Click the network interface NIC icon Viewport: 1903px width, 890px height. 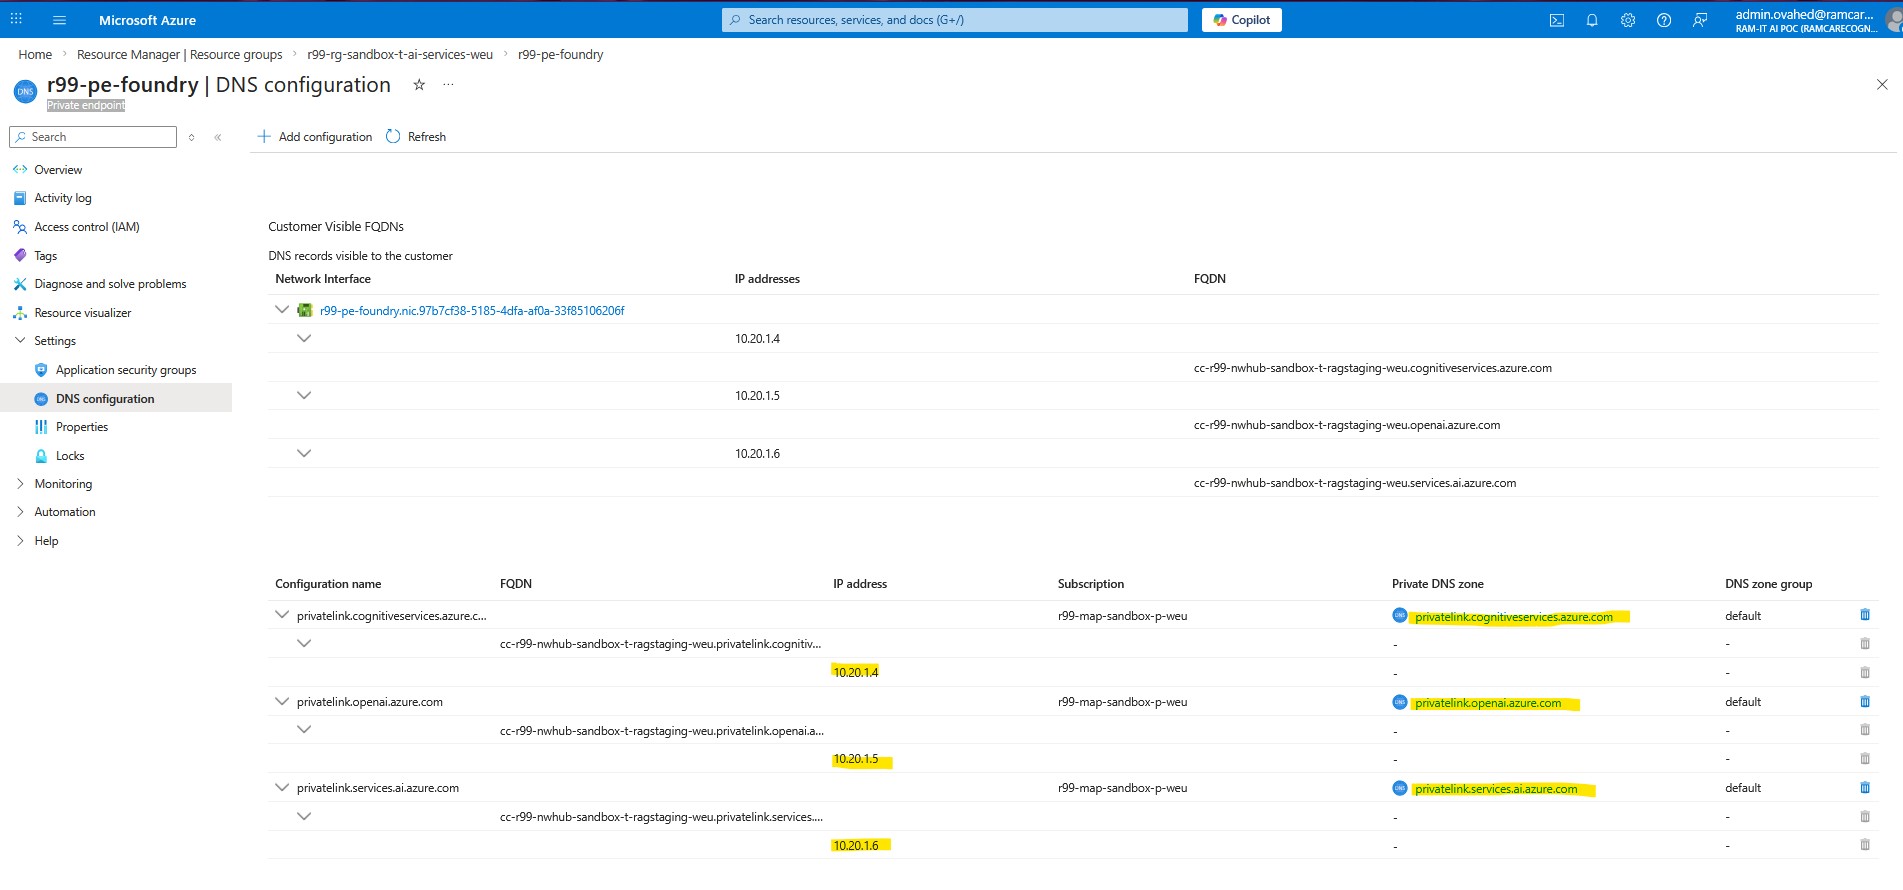(305, 310)
